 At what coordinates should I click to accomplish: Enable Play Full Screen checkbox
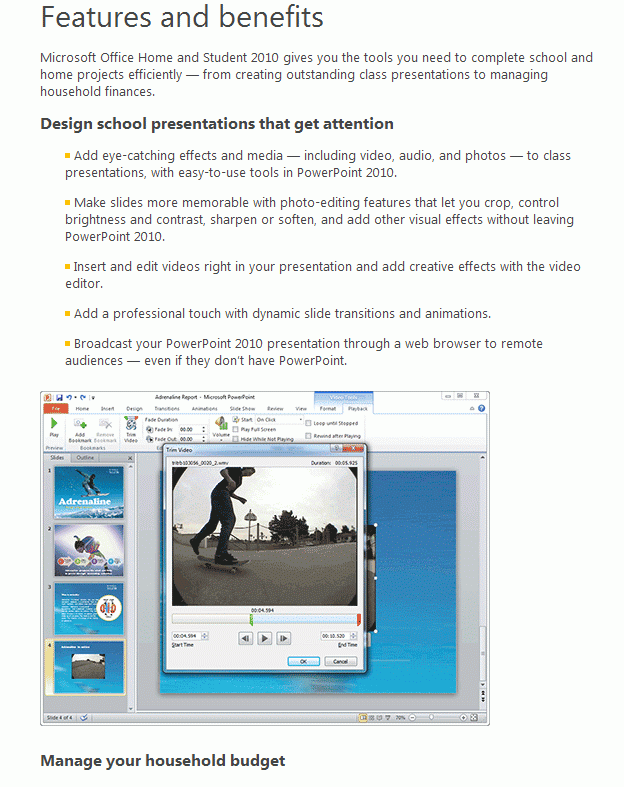tap(235, 430)
